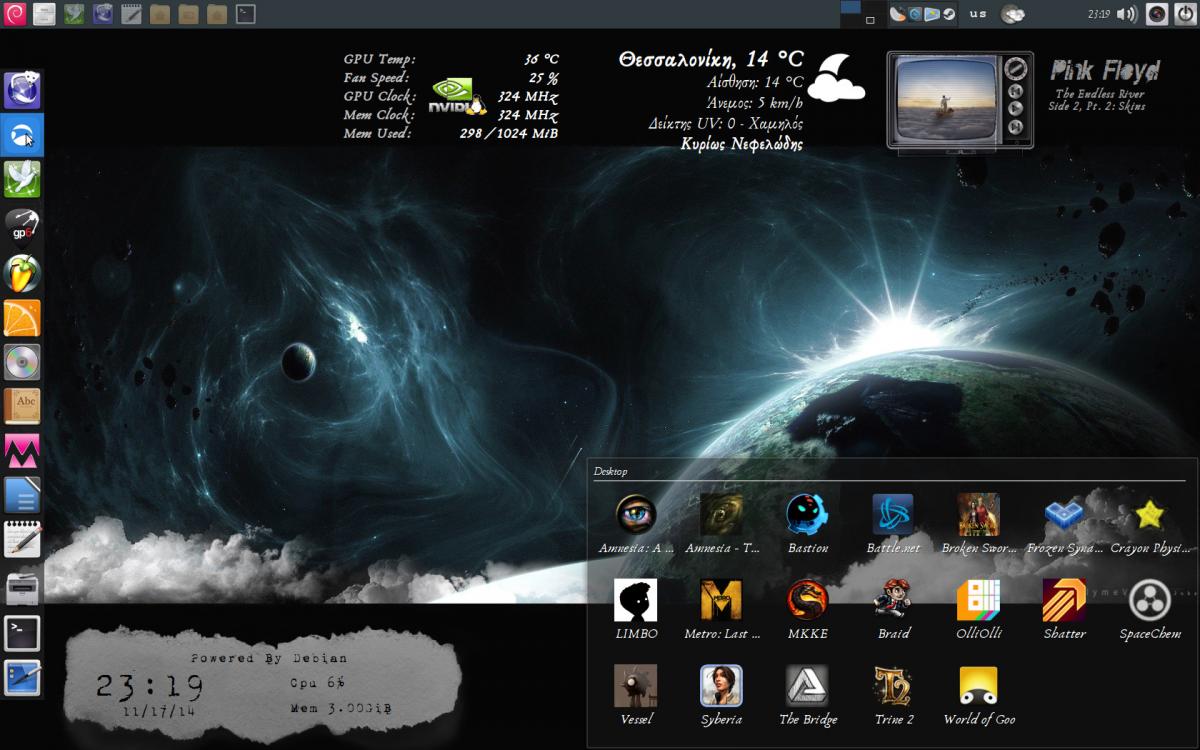This screenshot has height=750, width=1200.
Task: Launch SpaceChem shortcut
Action: coord(1150,609)
